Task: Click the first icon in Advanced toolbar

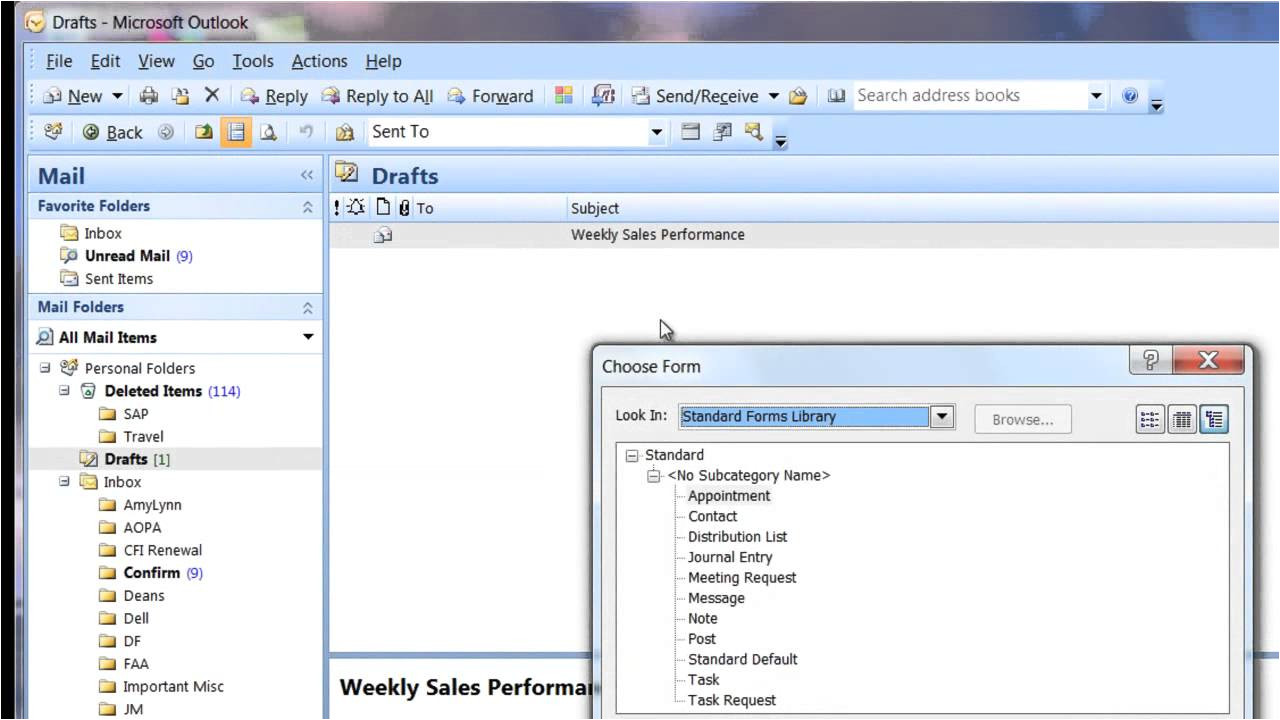Action: pos(54,131)
